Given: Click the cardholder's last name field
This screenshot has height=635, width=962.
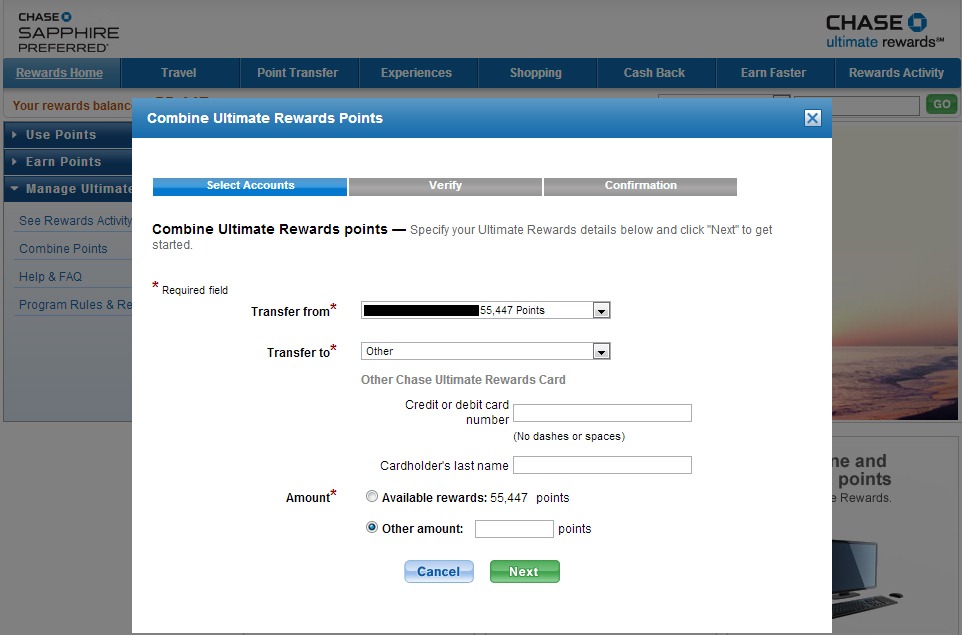Looking at the screenshot, I should (x=602, y=465).
